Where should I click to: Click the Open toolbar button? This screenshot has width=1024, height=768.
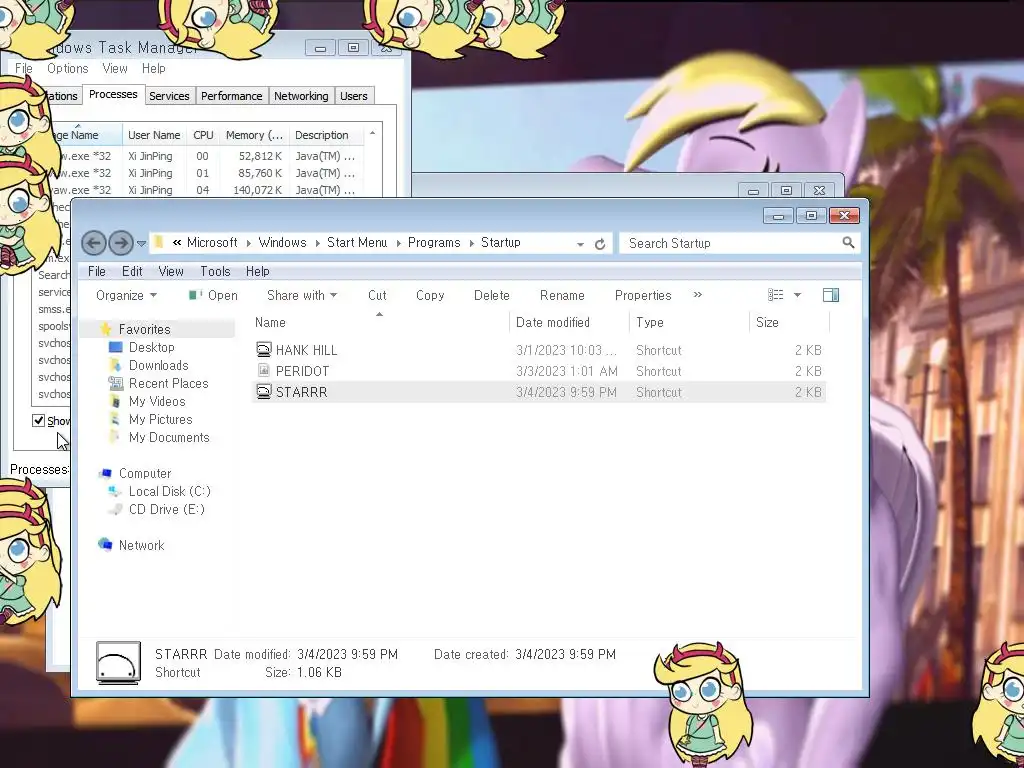213,295
